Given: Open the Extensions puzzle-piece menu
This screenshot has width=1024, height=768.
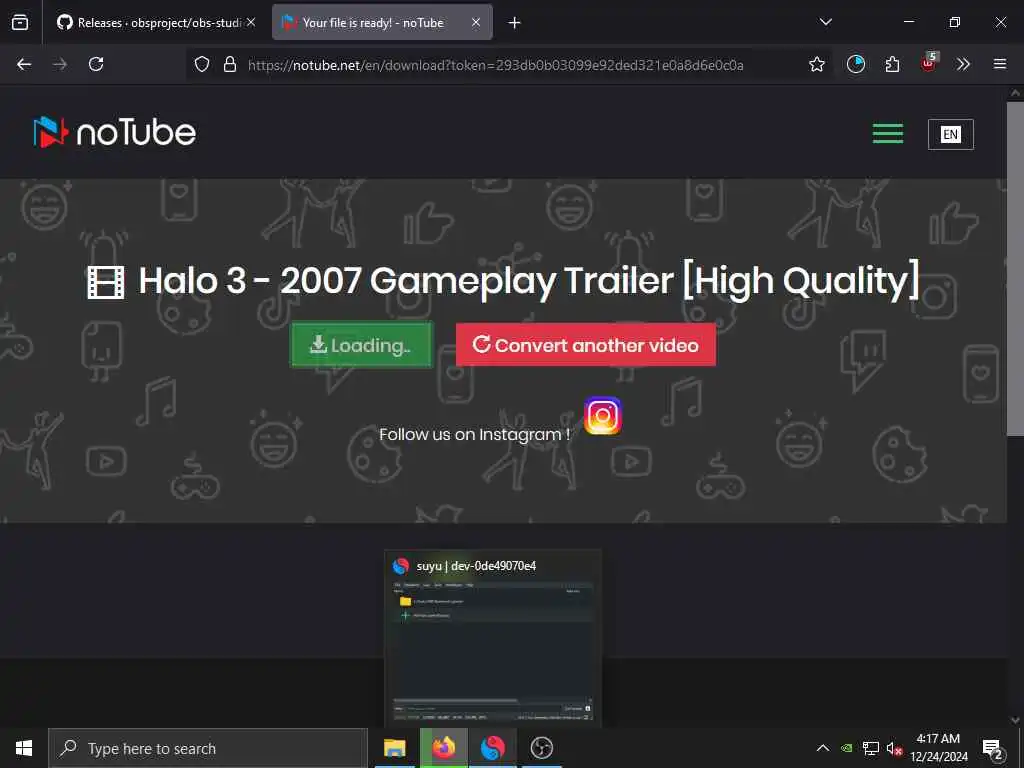Looking at the screenshot, I should point(892,64).
